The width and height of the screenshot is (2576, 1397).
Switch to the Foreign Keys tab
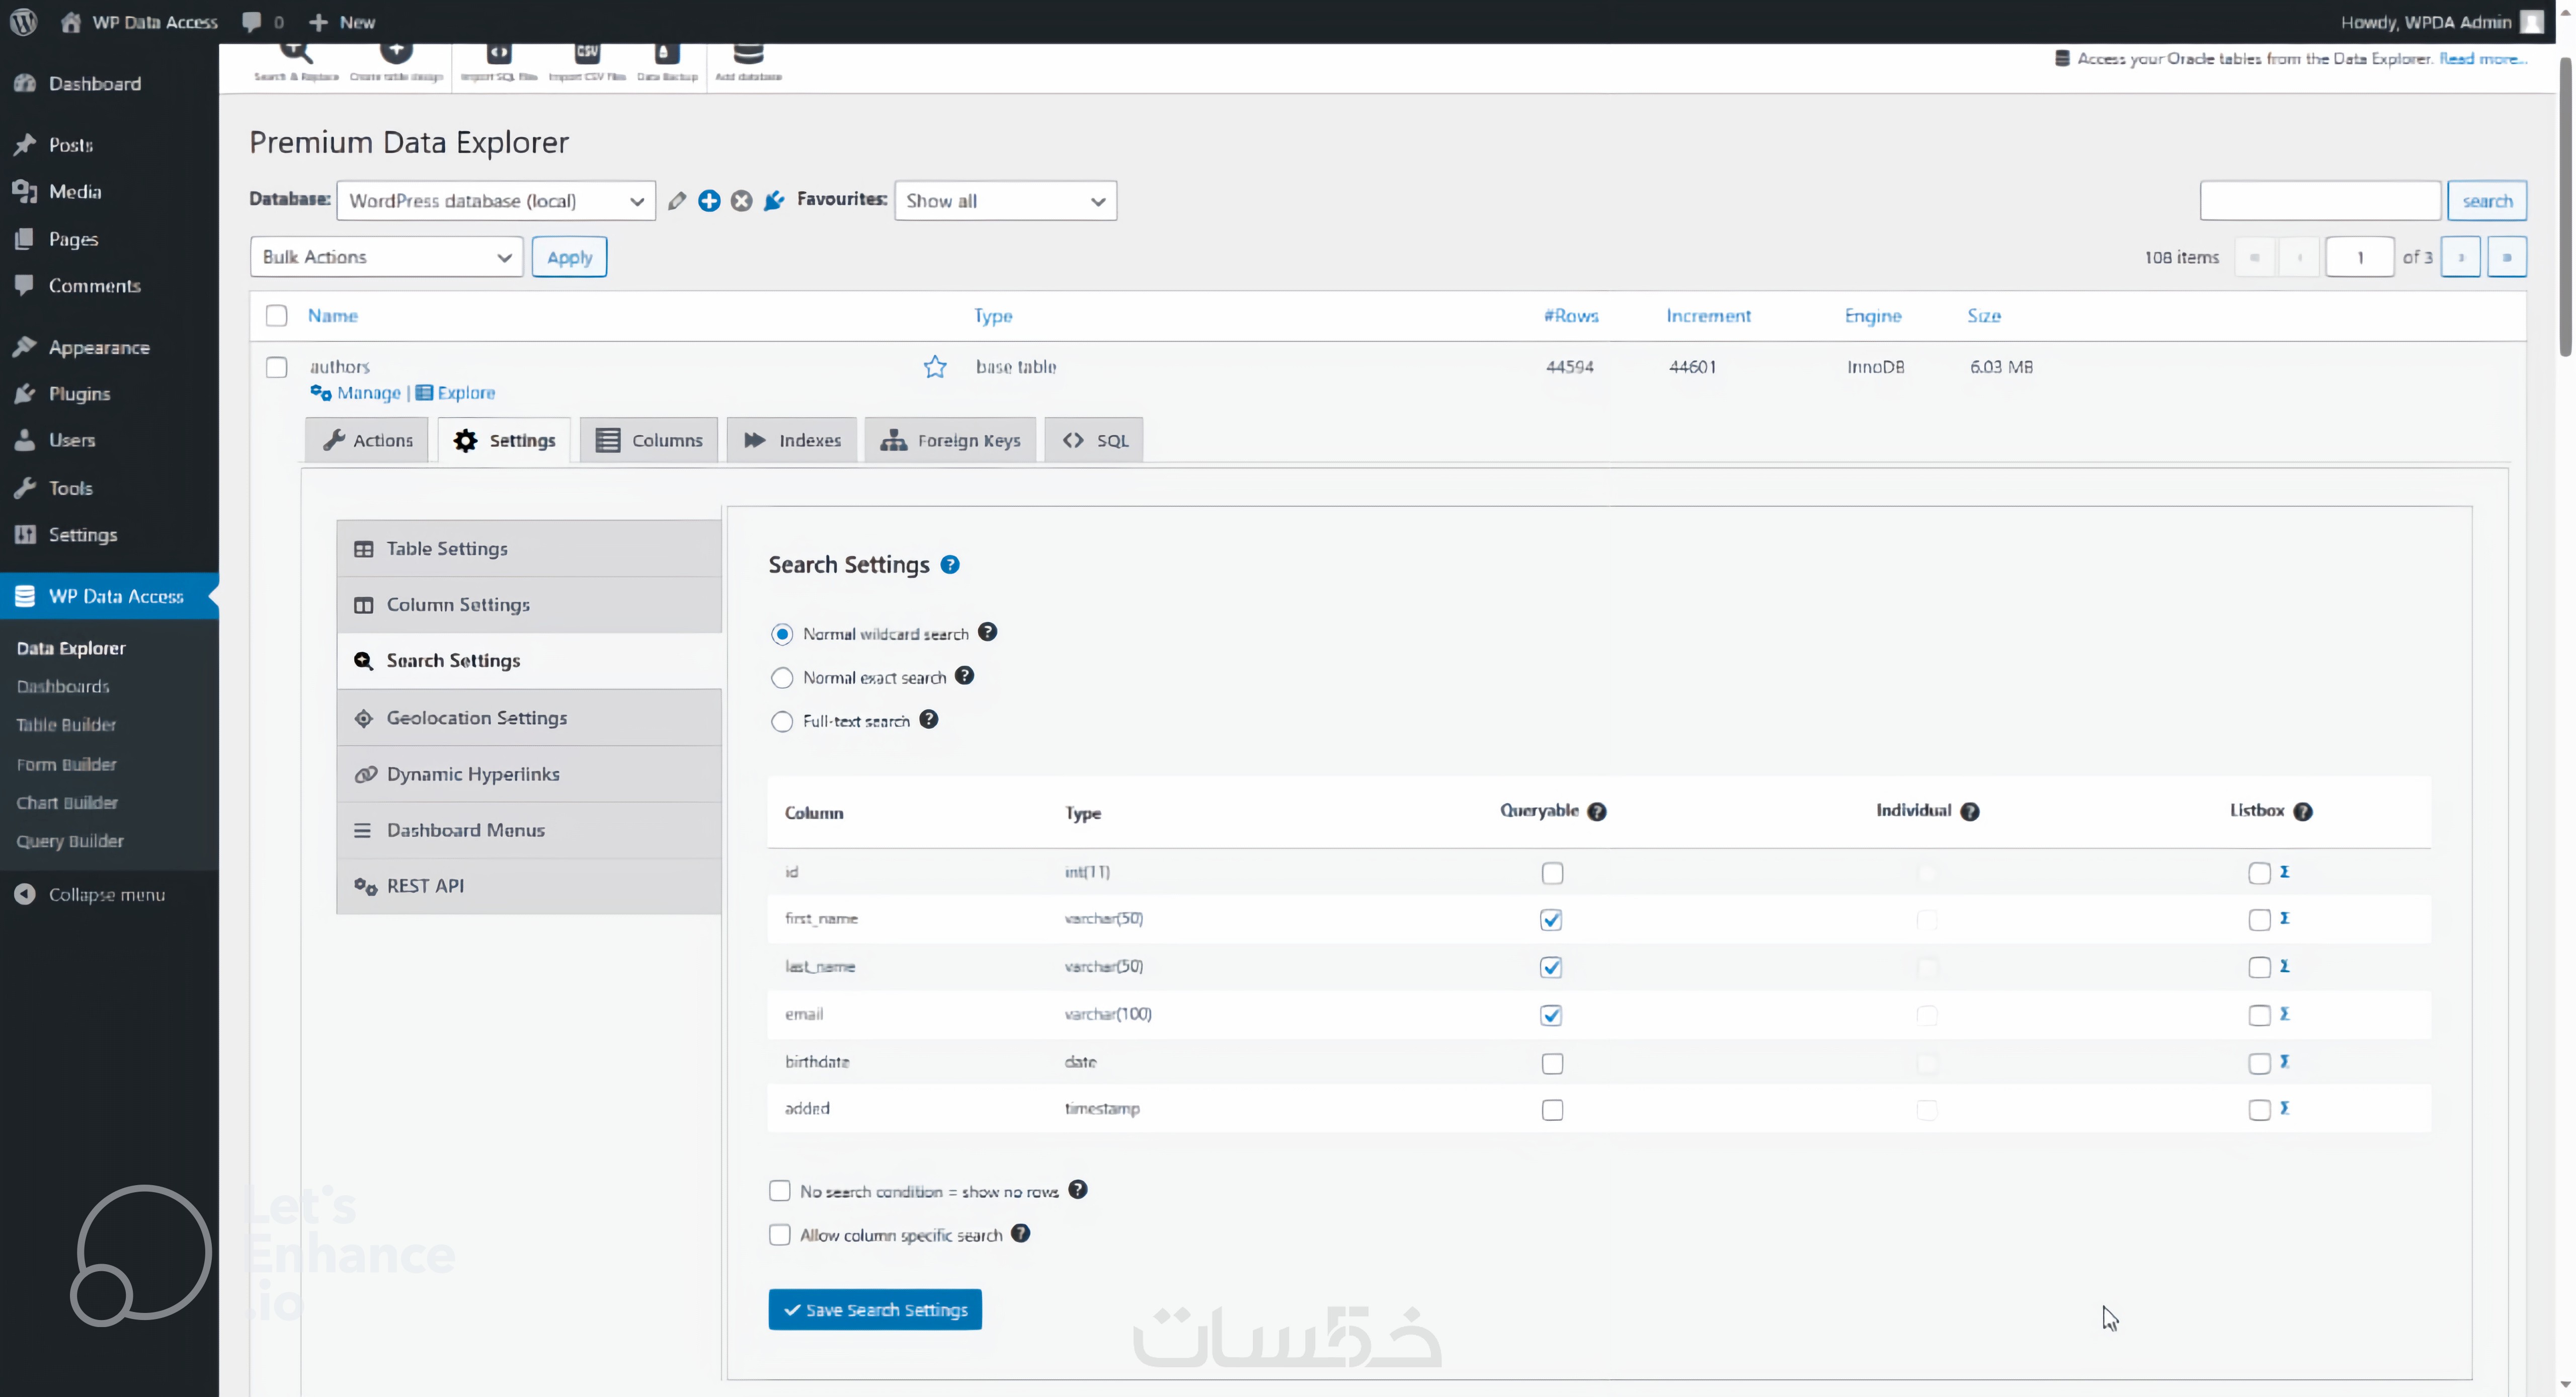point(950,440)
